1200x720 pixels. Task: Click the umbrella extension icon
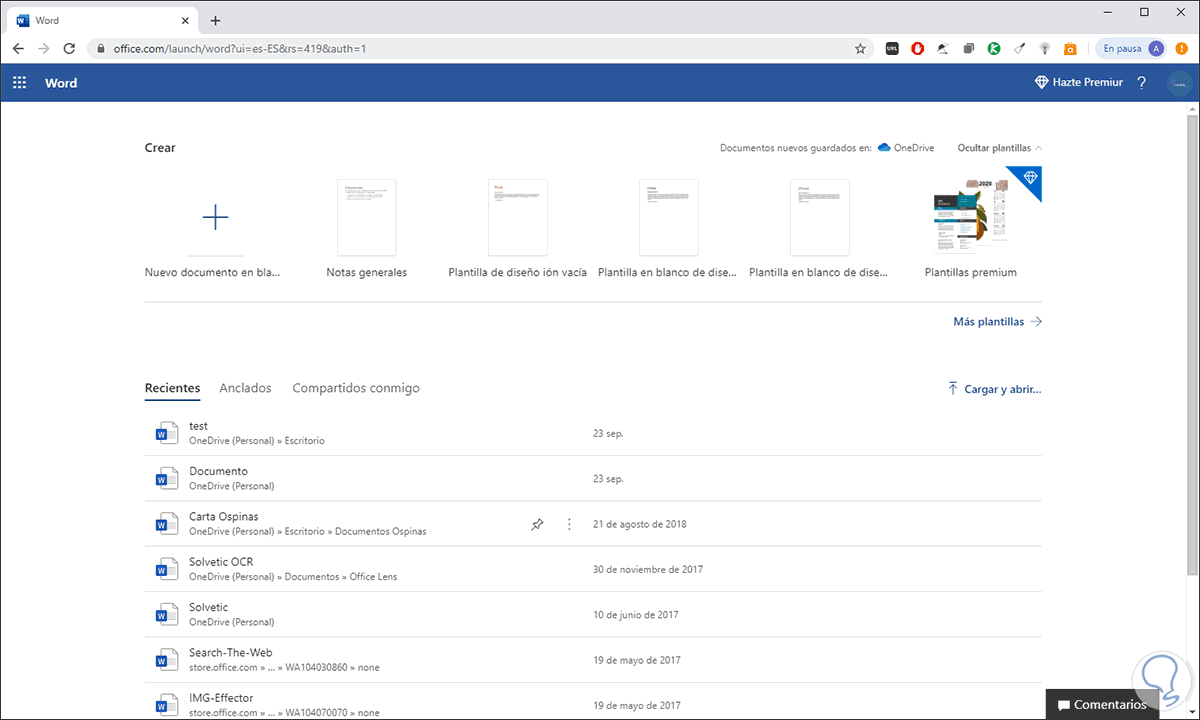pos(943,48)
